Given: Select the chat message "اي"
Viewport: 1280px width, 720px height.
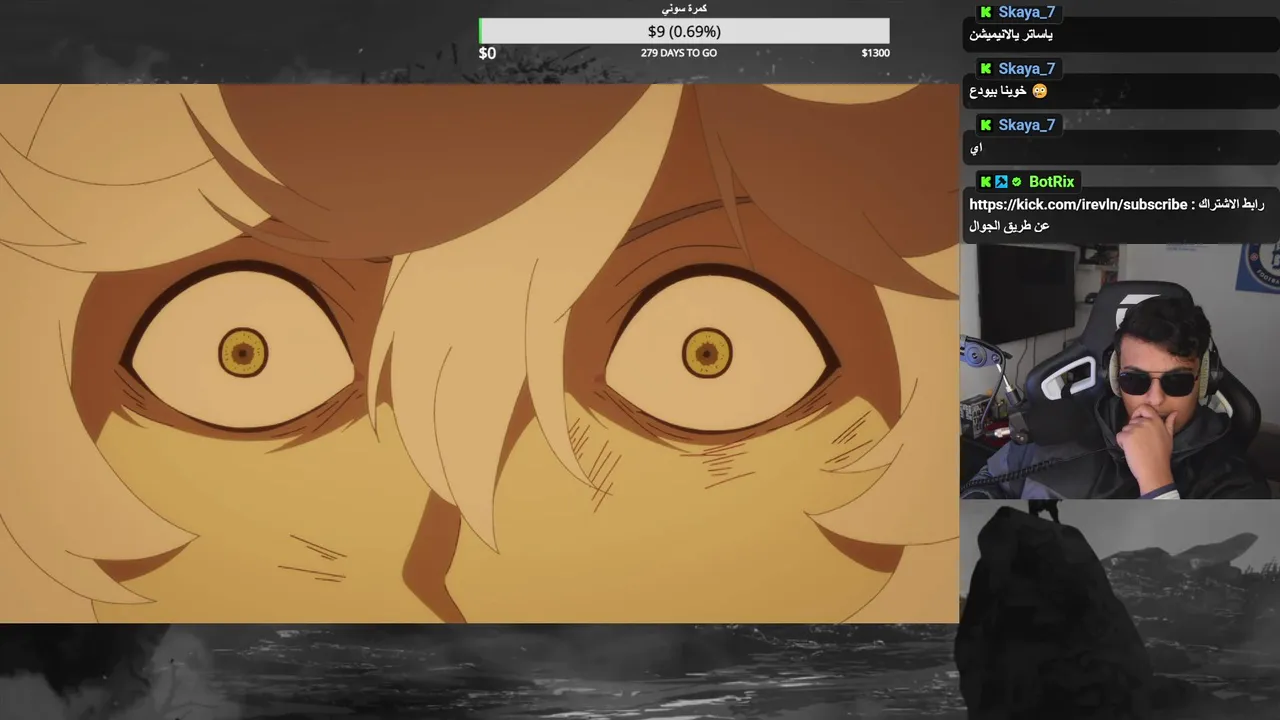Looking at the screenshot, I should [x=976, y=148].
